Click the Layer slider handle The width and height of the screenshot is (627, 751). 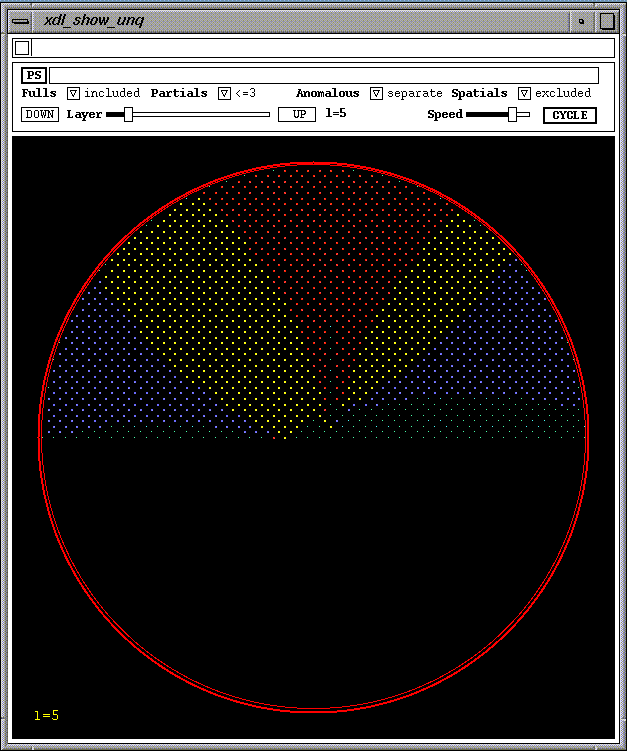pyautogui.click(x=128, y=115)
